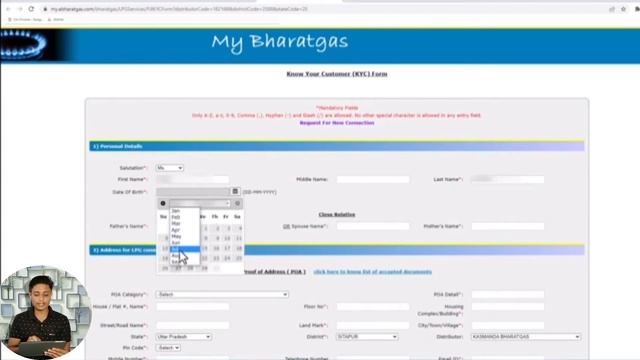
Task: Click the Street/Road Name field
Action: [x=192, y=325]
